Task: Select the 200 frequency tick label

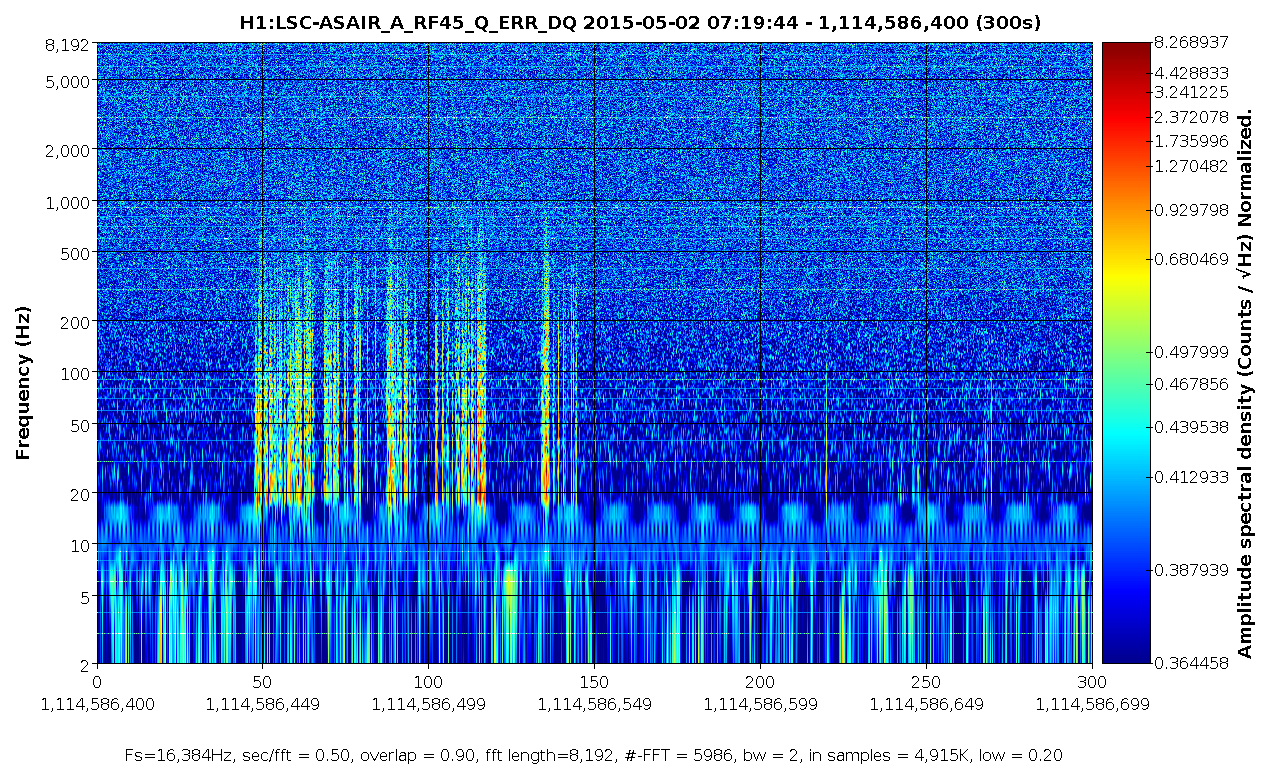Action: click(x=76, y=322)
